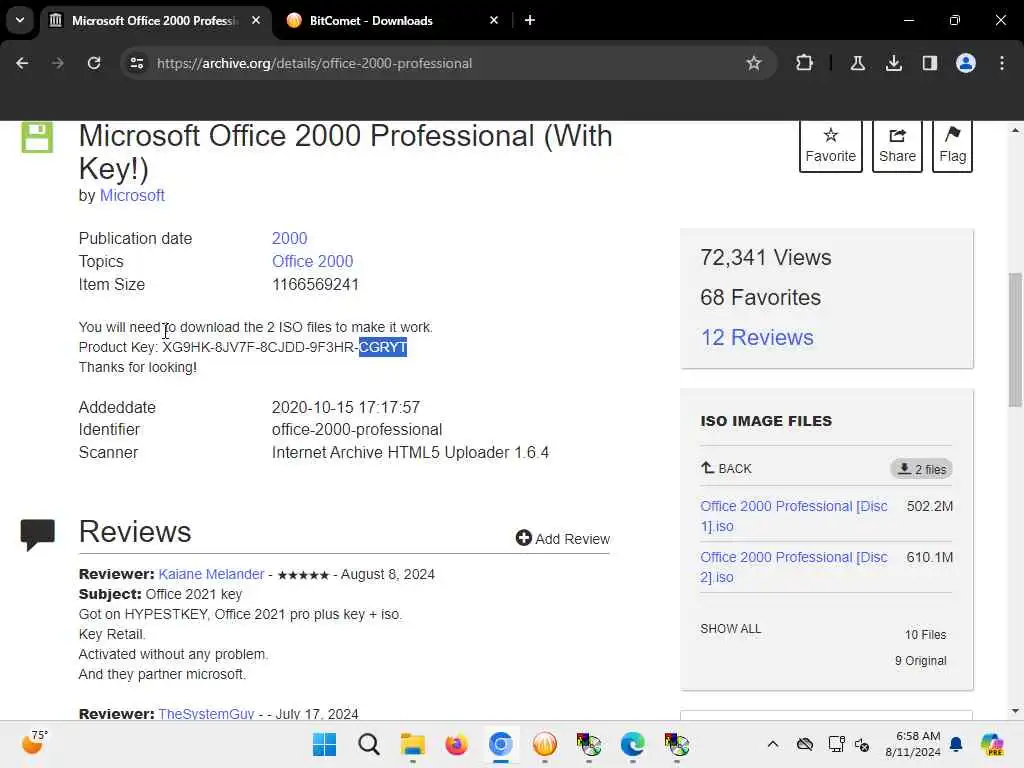Click the browser forward arrow
Viewport: 1024px width, 768px height.
point(57,63)
